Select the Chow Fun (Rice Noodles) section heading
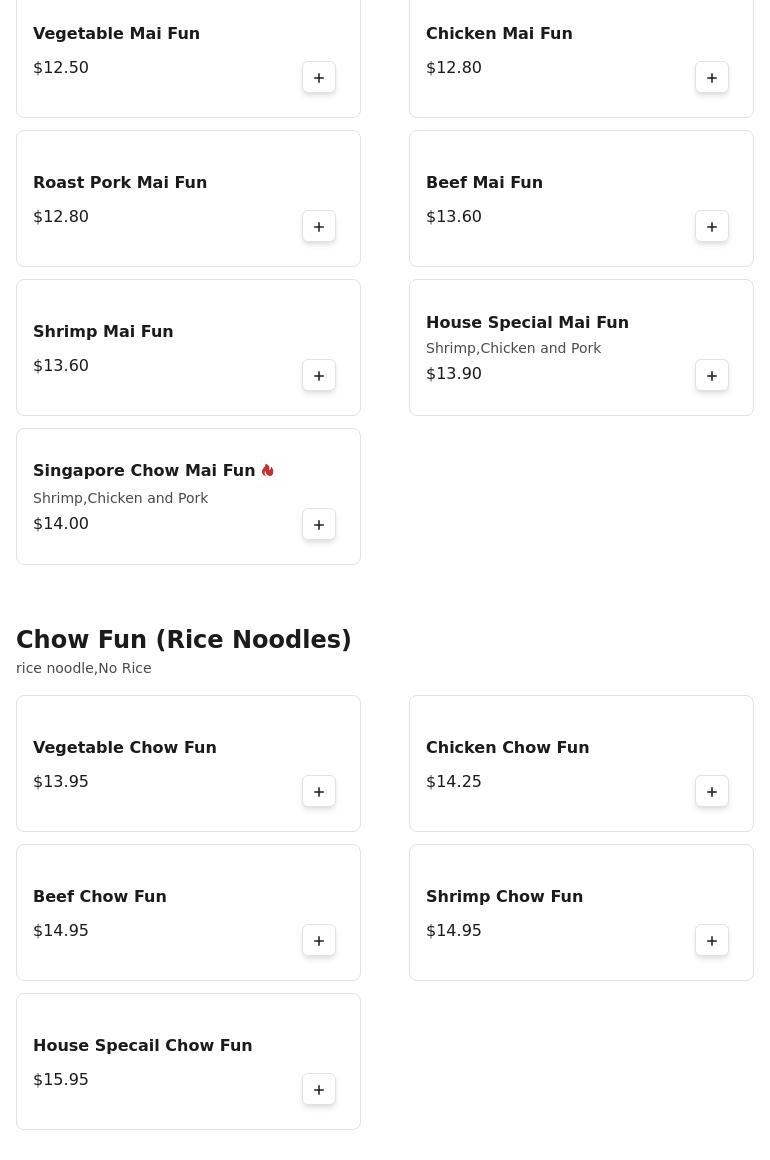770x1160 pixels. [x=183, y=639]
